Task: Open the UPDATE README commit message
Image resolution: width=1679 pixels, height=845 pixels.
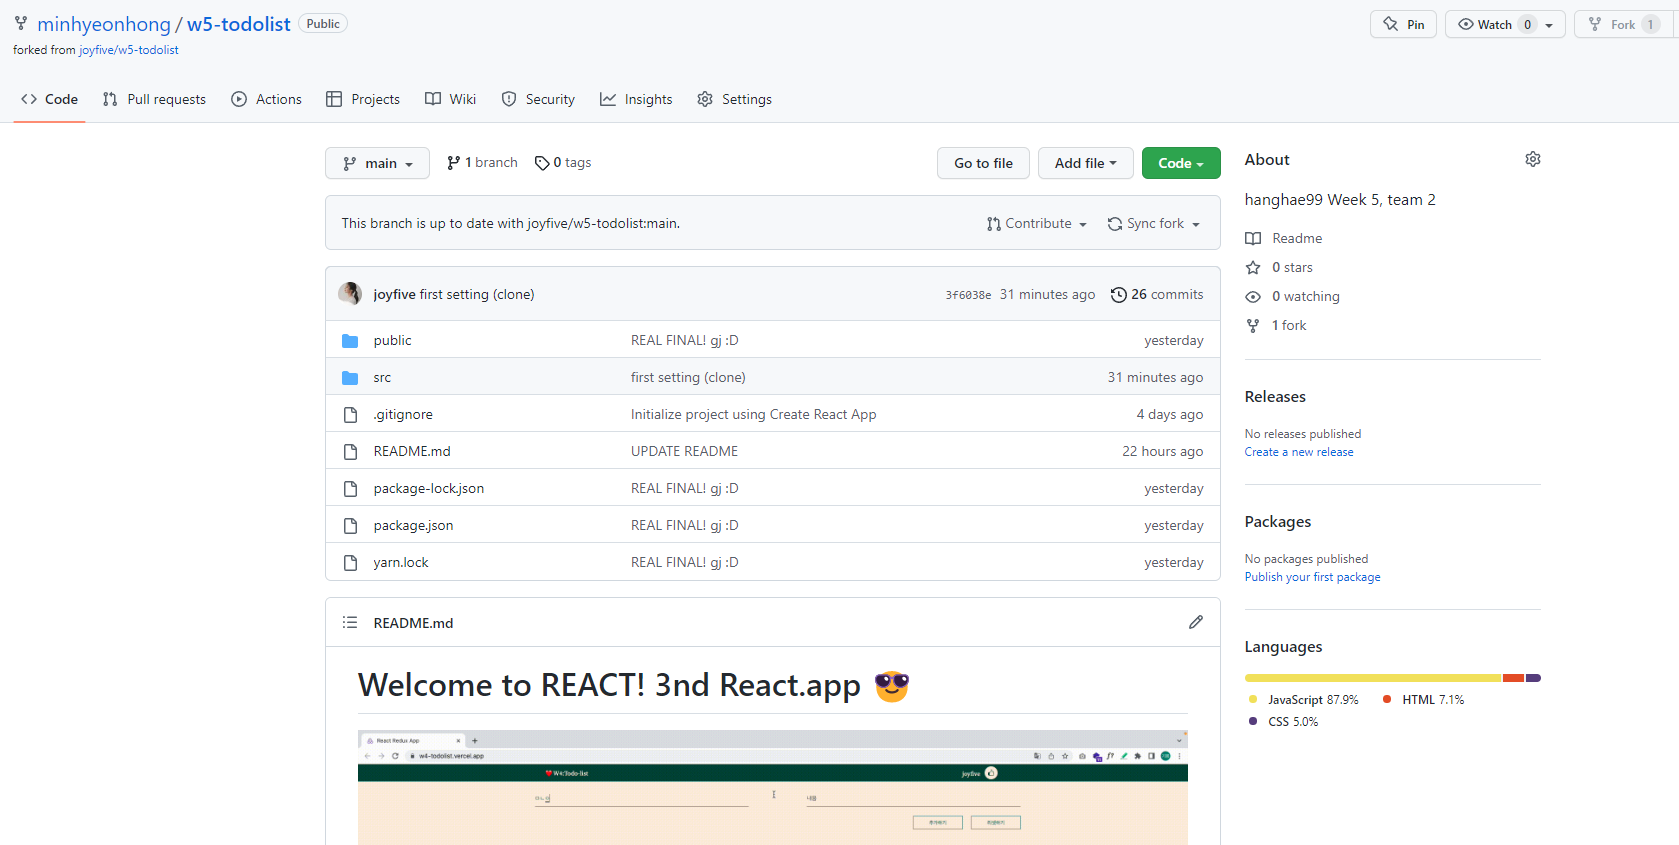Action: (x=684, y=452)
